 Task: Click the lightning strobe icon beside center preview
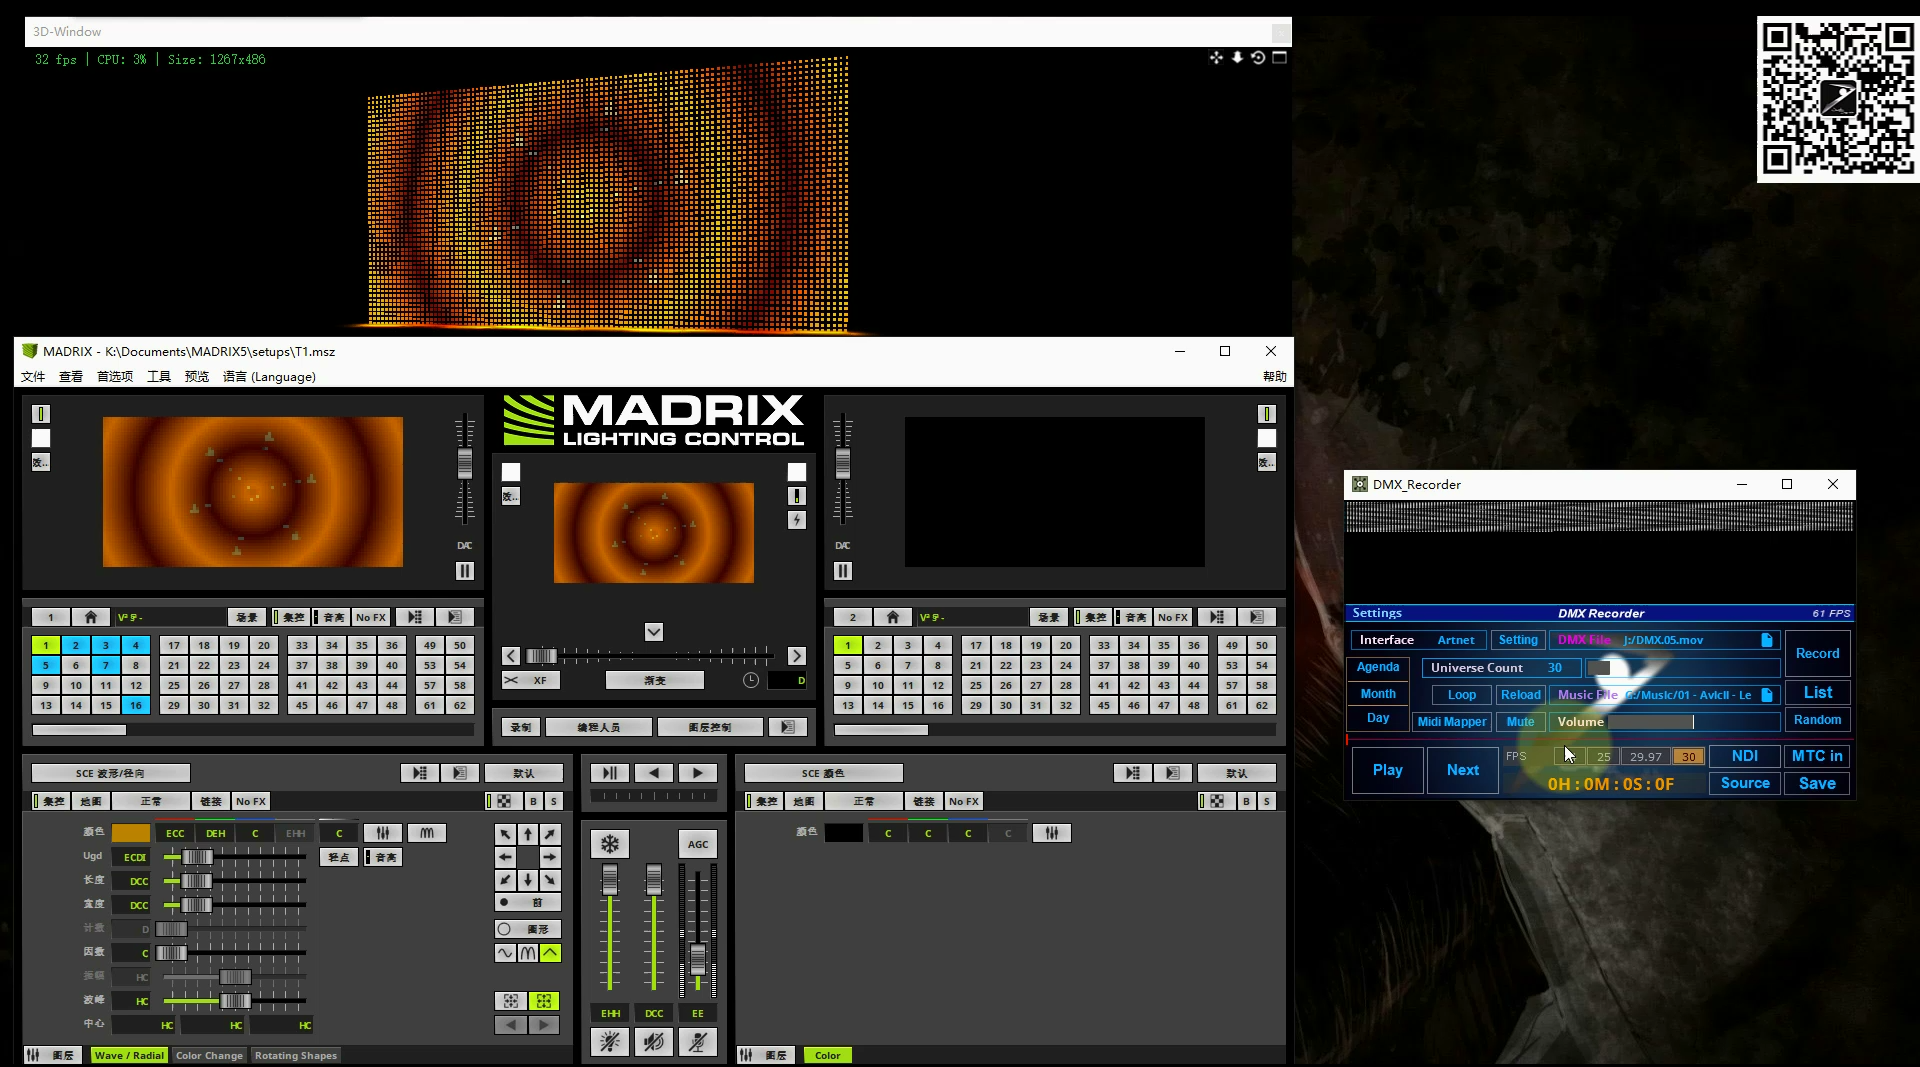tap(797, 520)
